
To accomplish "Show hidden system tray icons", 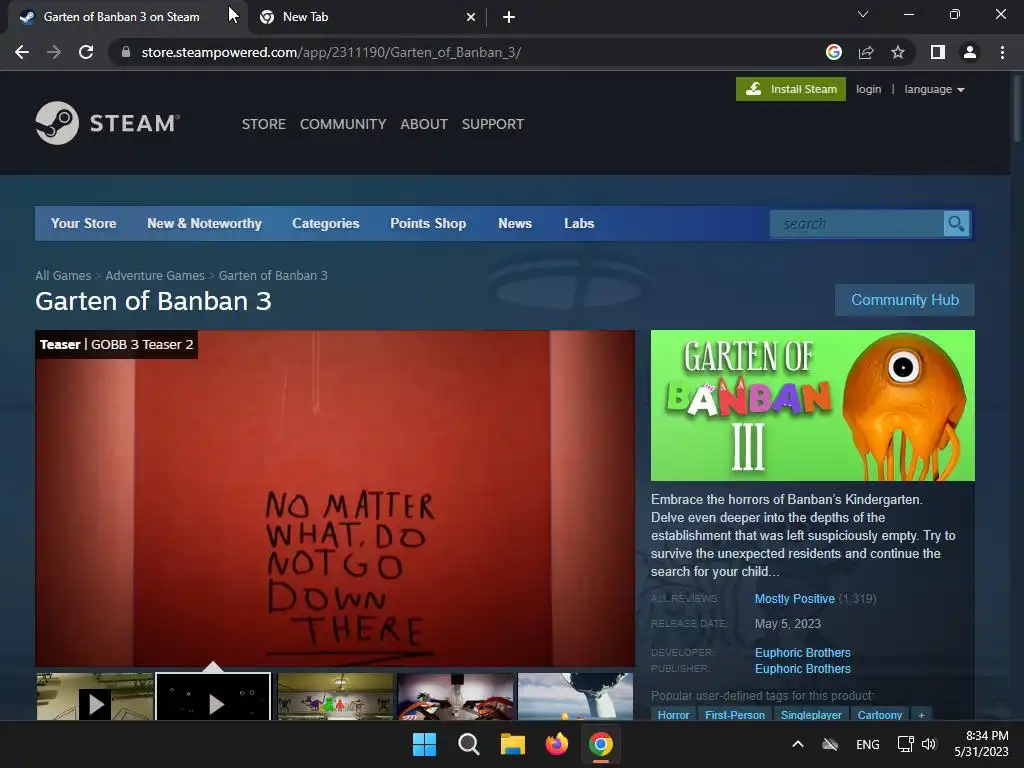I will pyautogui.click(x=797, y=744).
